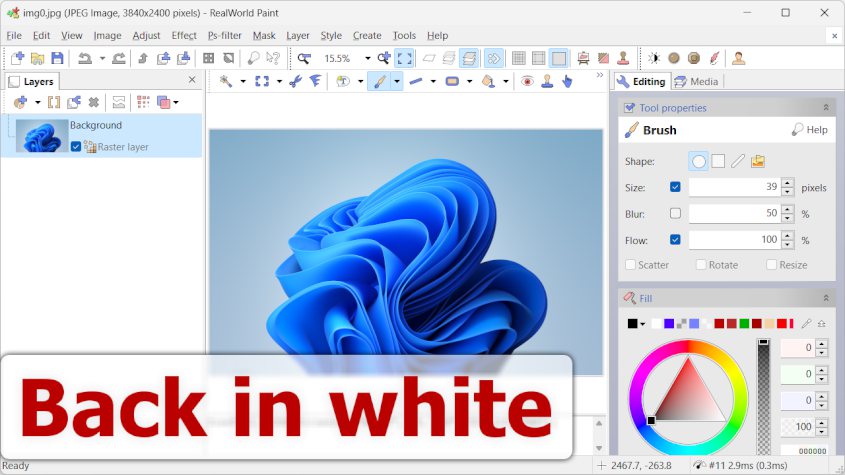845x475 pixels.
Task: Select the paint bucket fill tool
Action: [488, 81]
